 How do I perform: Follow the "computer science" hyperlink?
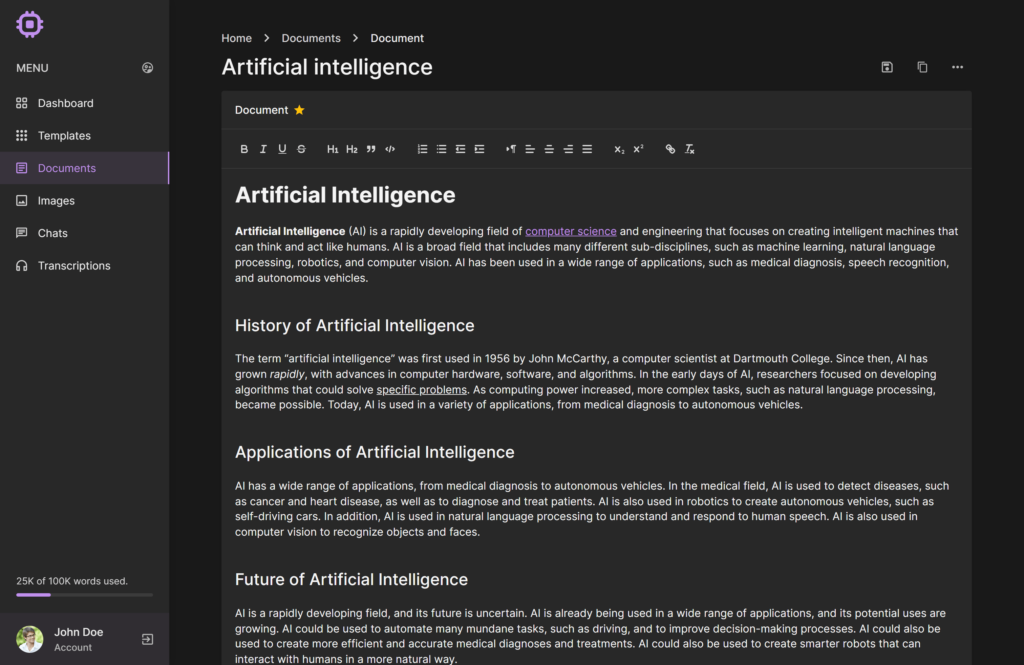click(571, 231)
